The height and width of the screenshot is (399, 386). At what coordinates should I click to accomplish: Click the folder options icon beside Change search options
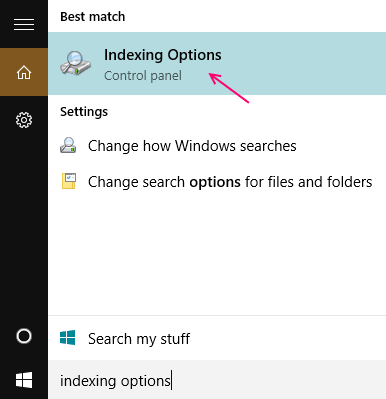(69, 181)
